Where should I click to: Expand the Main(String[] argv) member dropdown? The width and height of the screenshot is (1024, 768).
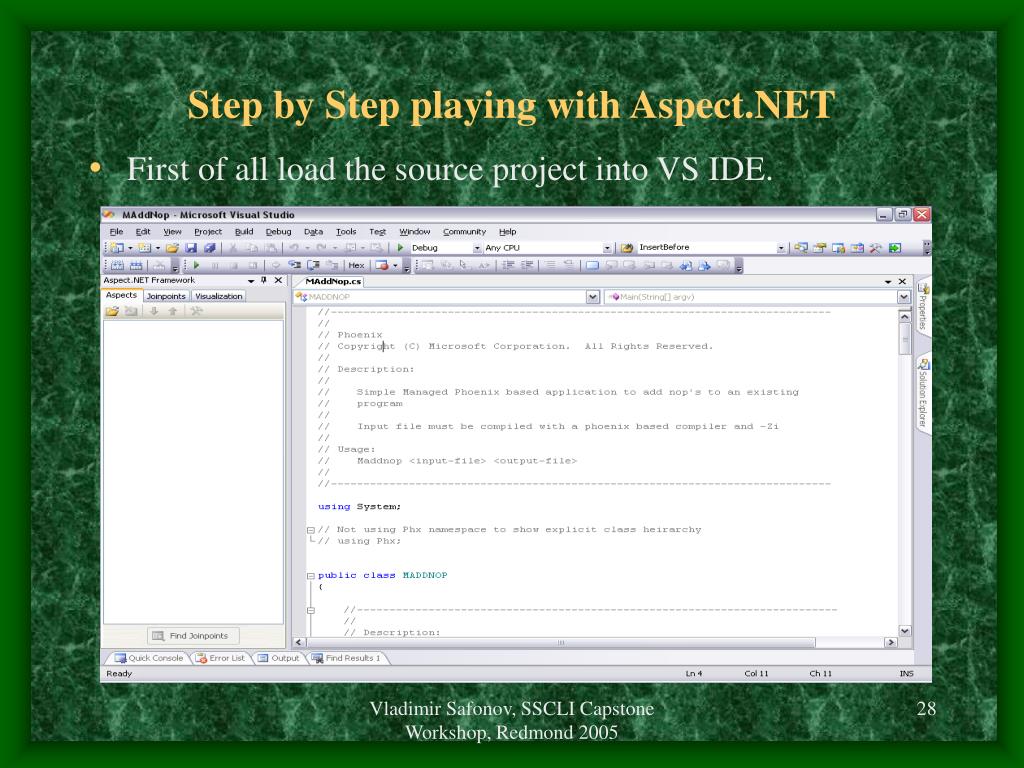tap(904, 297)
